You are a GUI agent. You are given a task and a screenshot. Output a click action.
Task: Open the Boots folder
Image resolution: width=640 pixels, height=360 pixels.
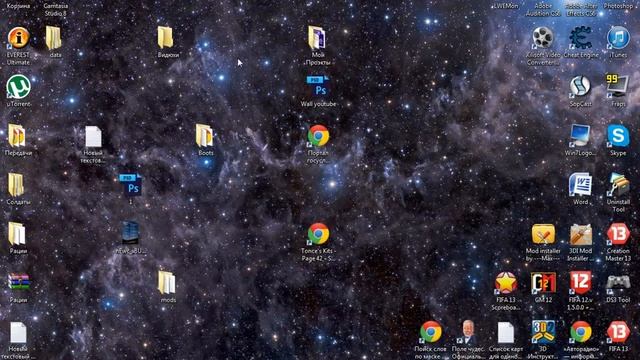[204, 136]
